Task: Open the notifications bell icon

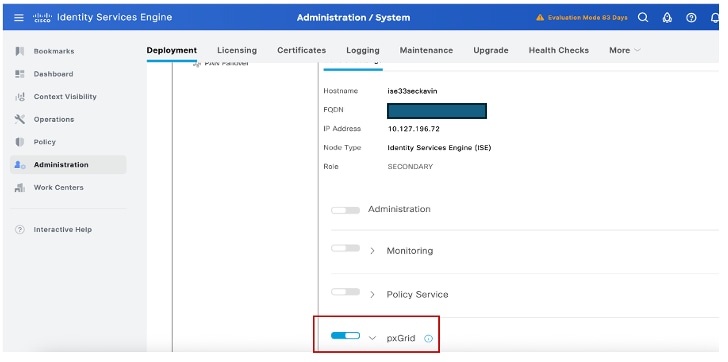Action: click(715, 18)
